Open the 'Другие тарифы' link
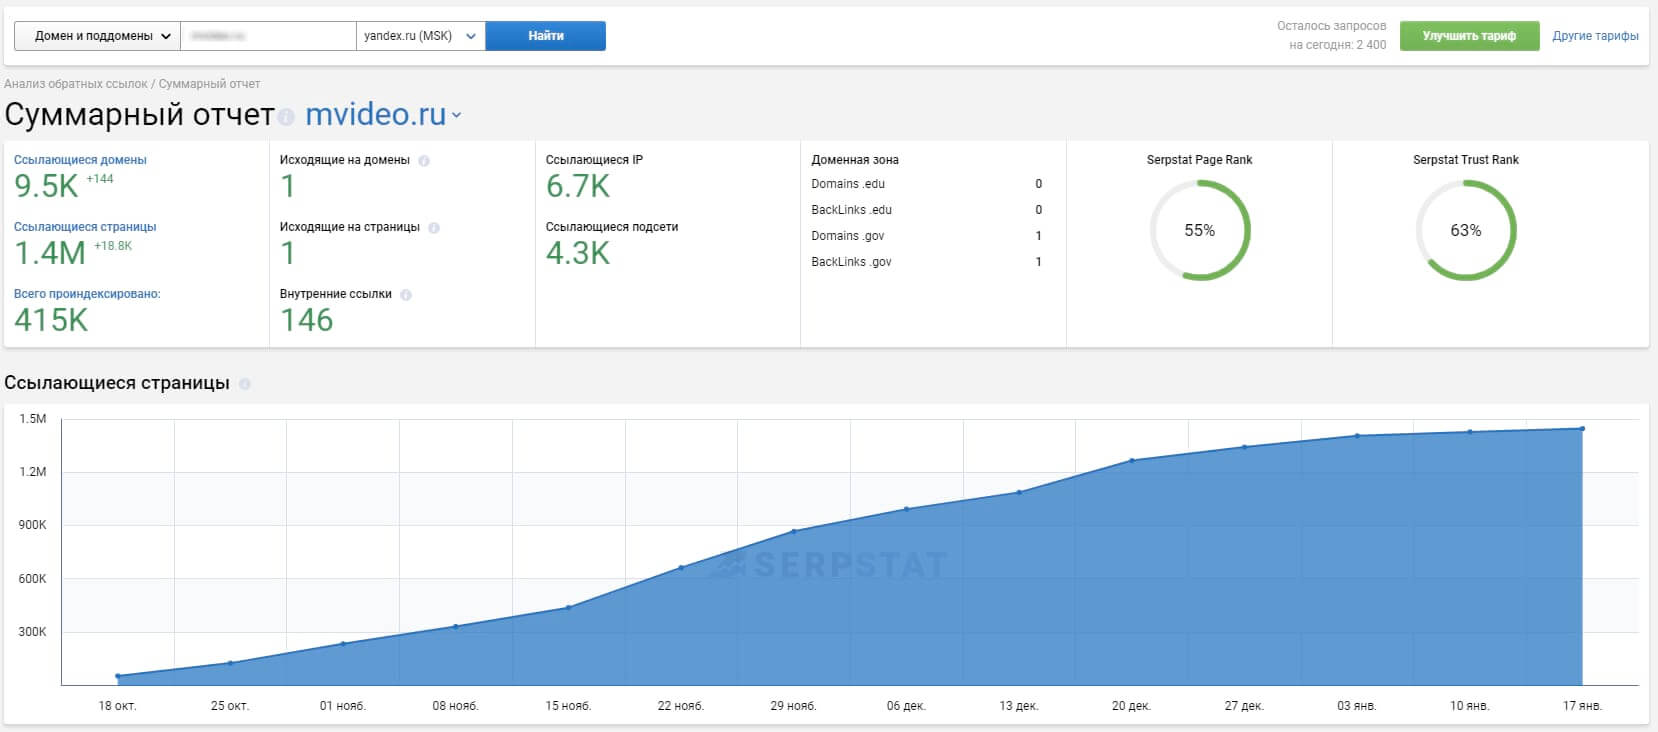Screen dimensions: 1658x732 1595,36
